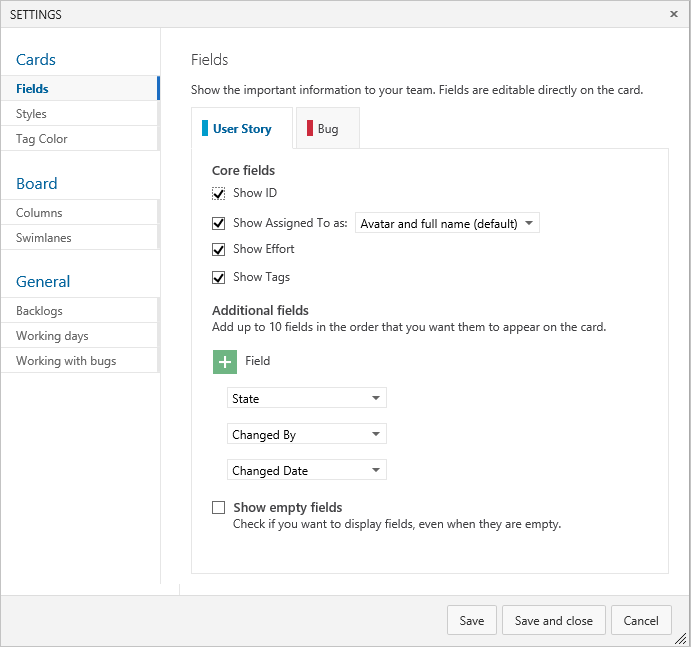This screenshot has height=647, width=691.
Task: Select Fields in the Cards section
Action: coord(80,89)
